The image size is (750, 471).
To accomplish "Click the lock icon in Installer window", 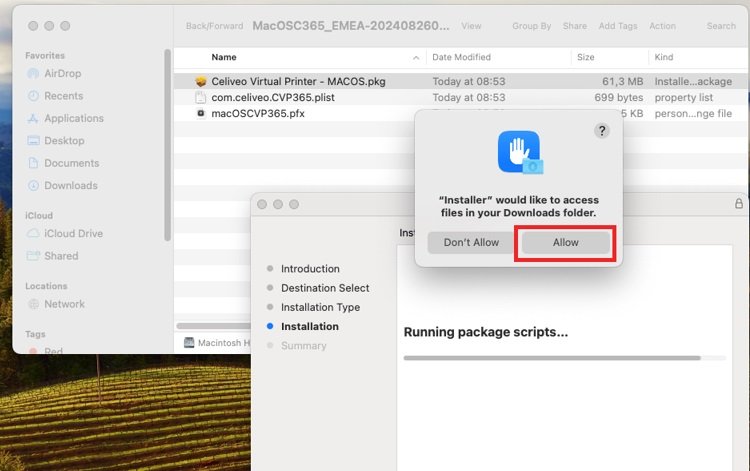I will (x=739, y=204).
